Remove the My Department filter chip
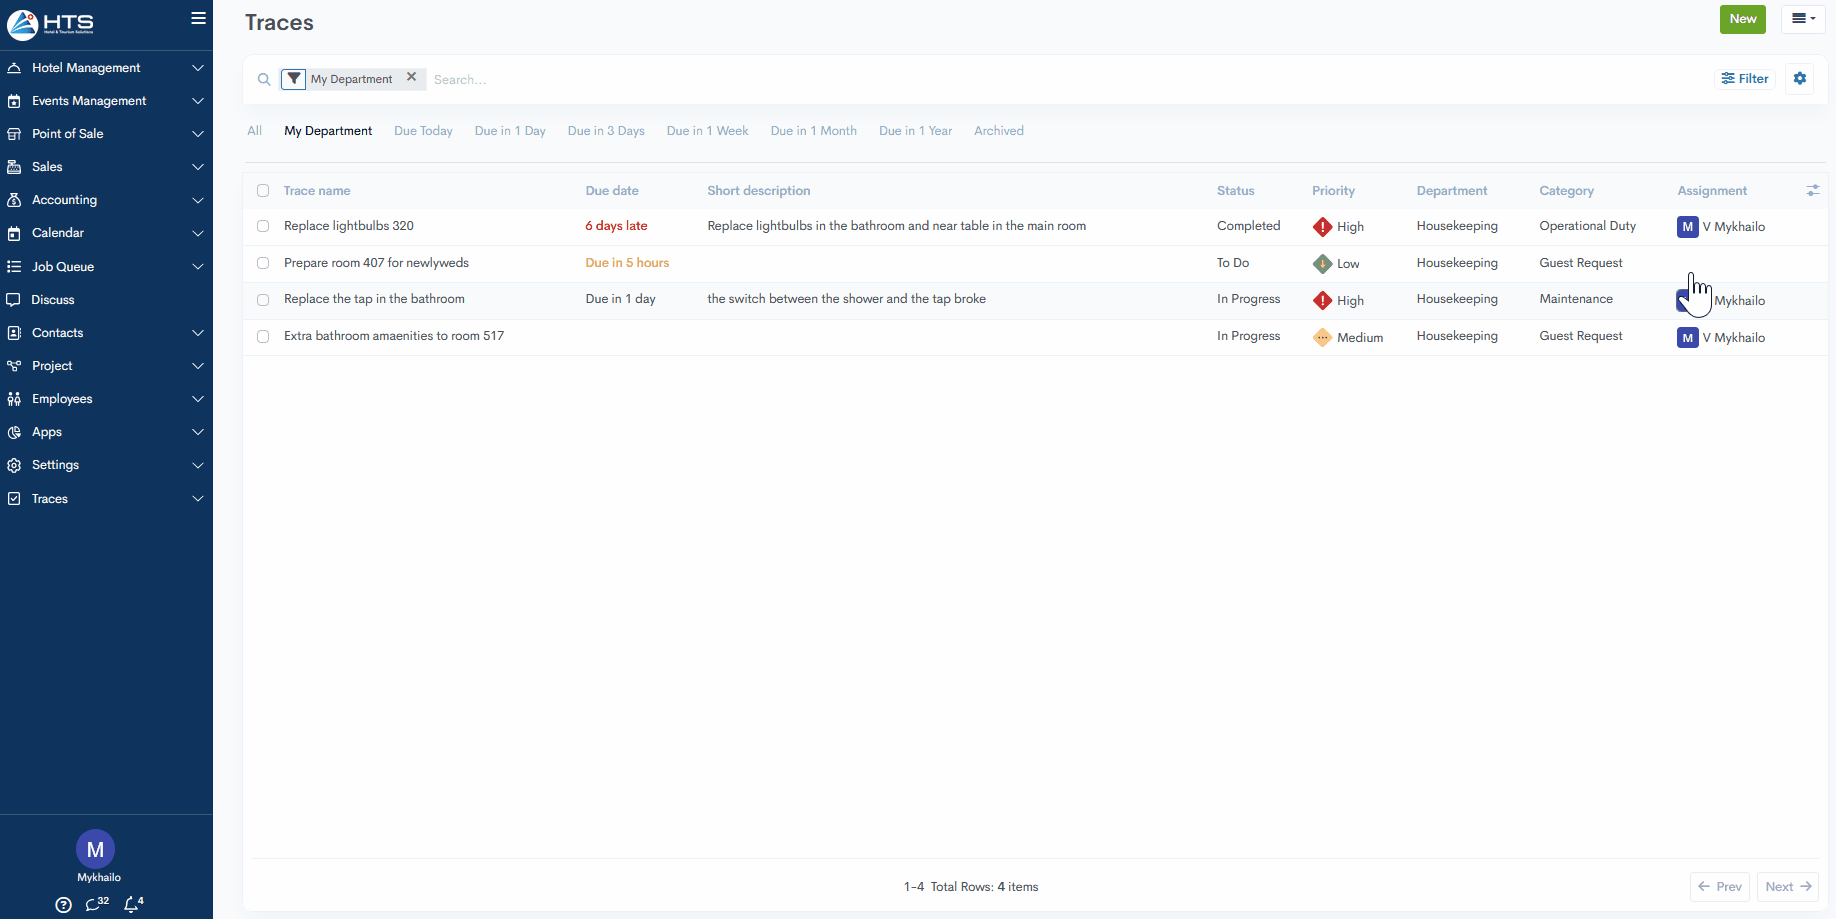The height and width of the screenshot is (919, 1836). (411, 77)
